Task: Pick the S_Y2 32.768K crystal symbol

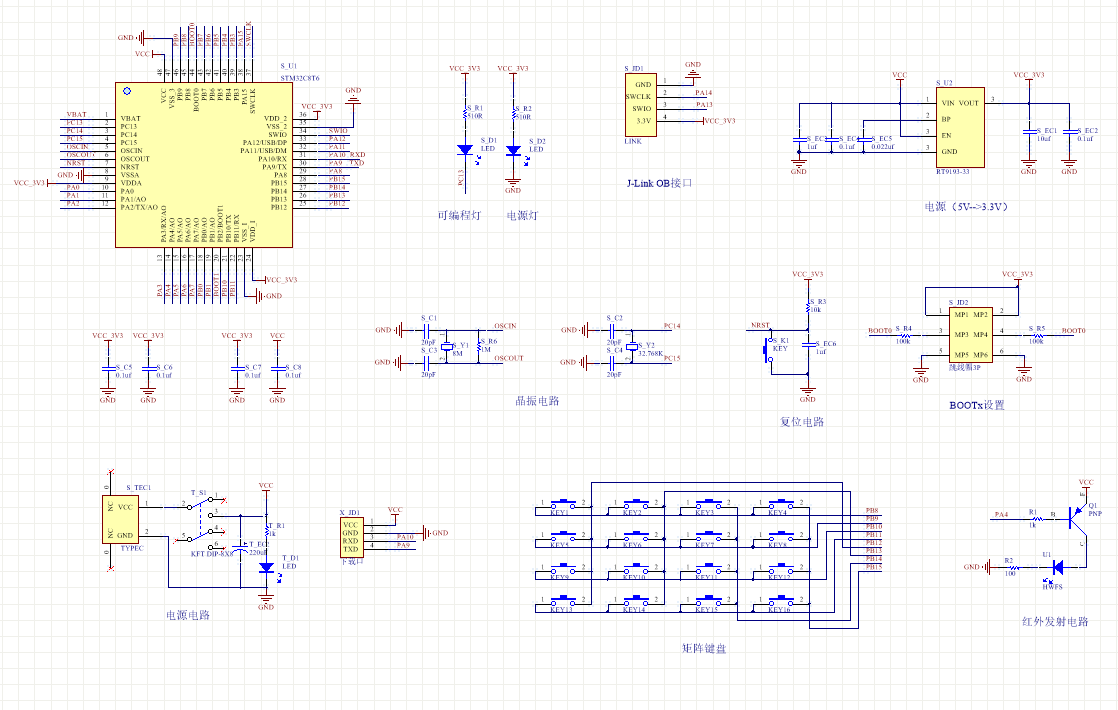Action: [x=631, y=345]
